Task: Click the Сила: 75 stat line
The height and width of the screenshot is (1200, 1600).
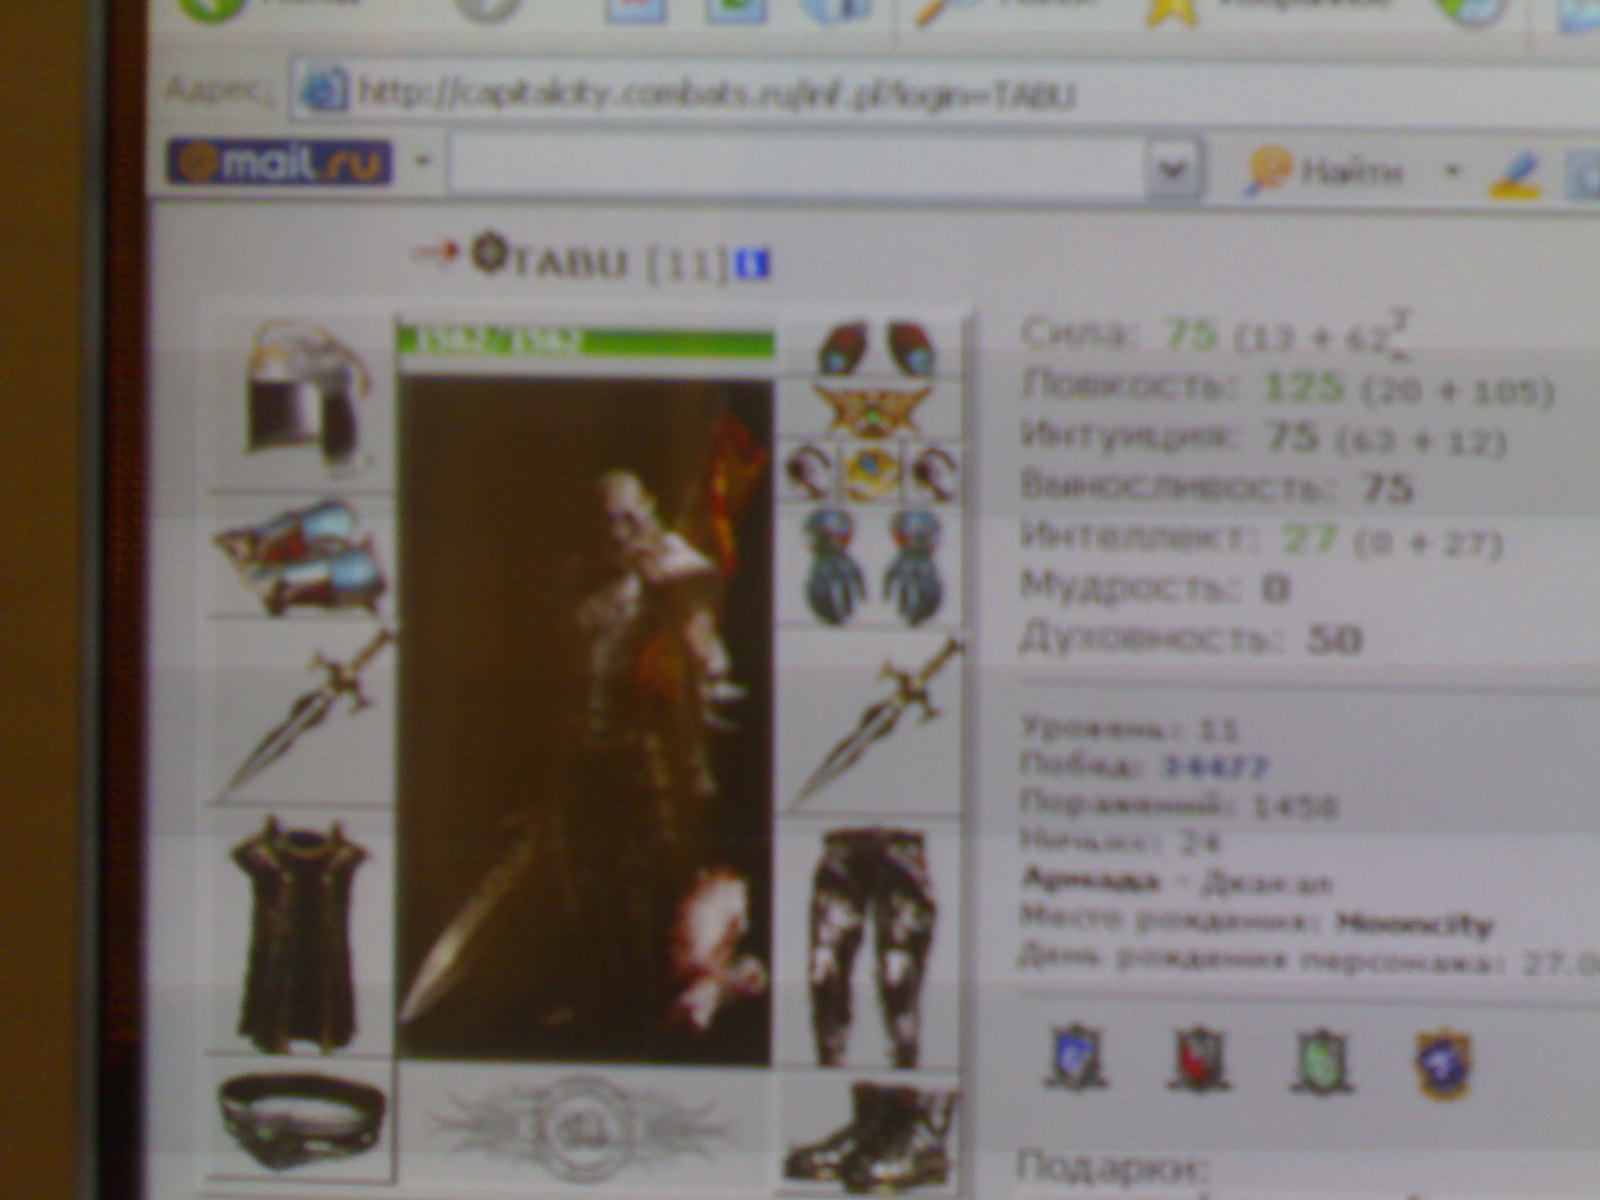Action: point(1216,335)
